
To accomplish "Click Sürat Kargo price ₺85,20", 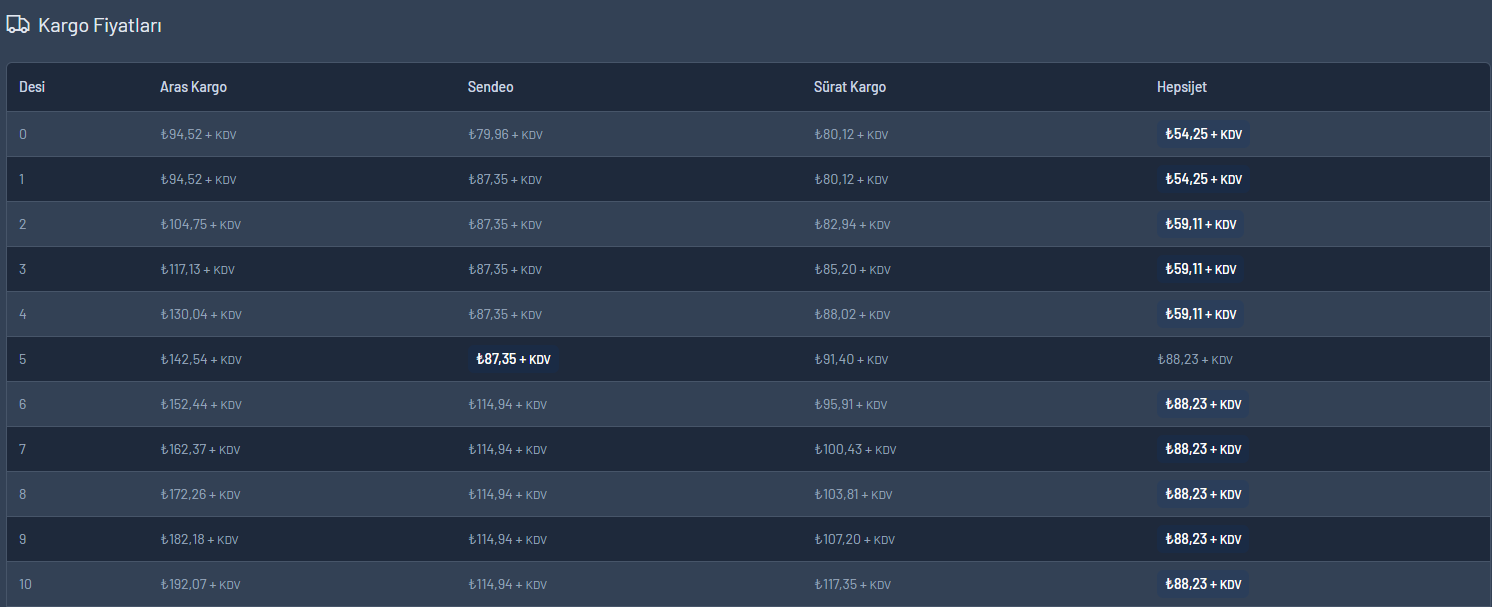I will (x=852, y=269).
